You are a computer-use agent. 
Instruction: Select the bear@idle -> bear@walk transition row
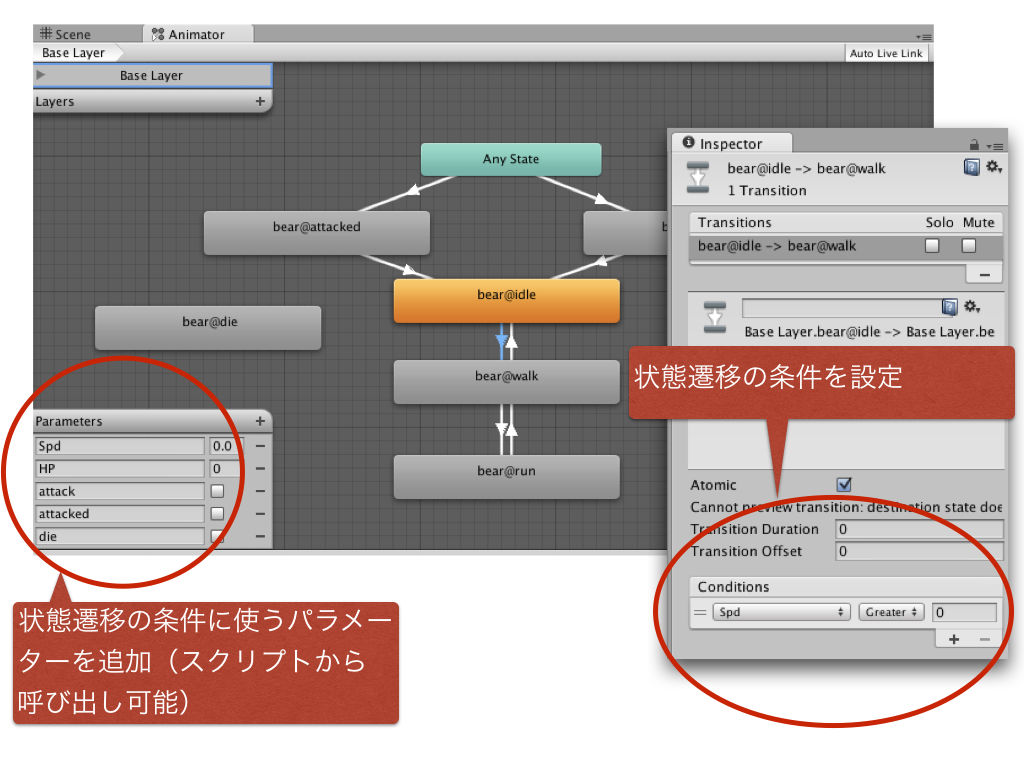coord(845,246)
